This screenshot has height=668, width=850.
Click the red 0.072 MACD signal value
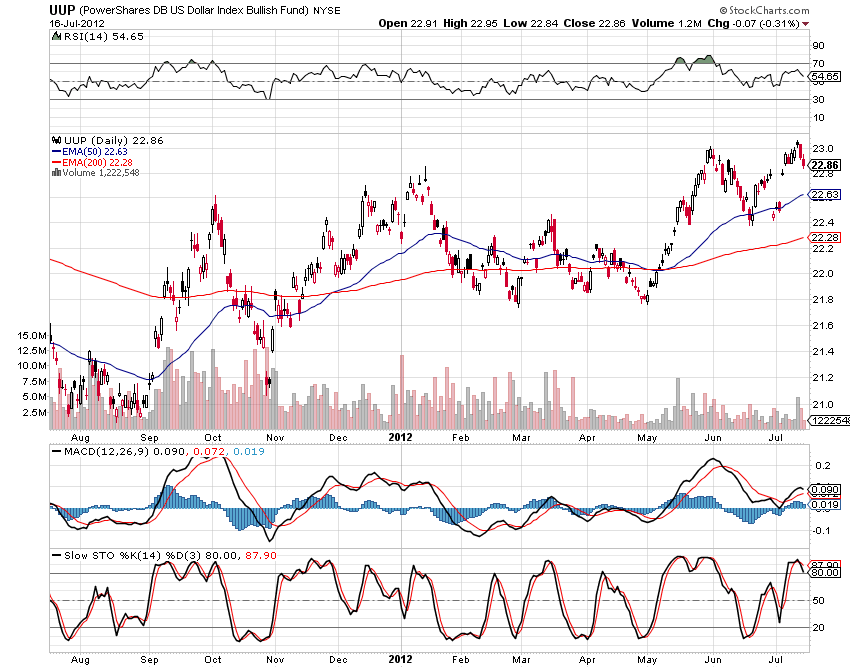(208, 451)
